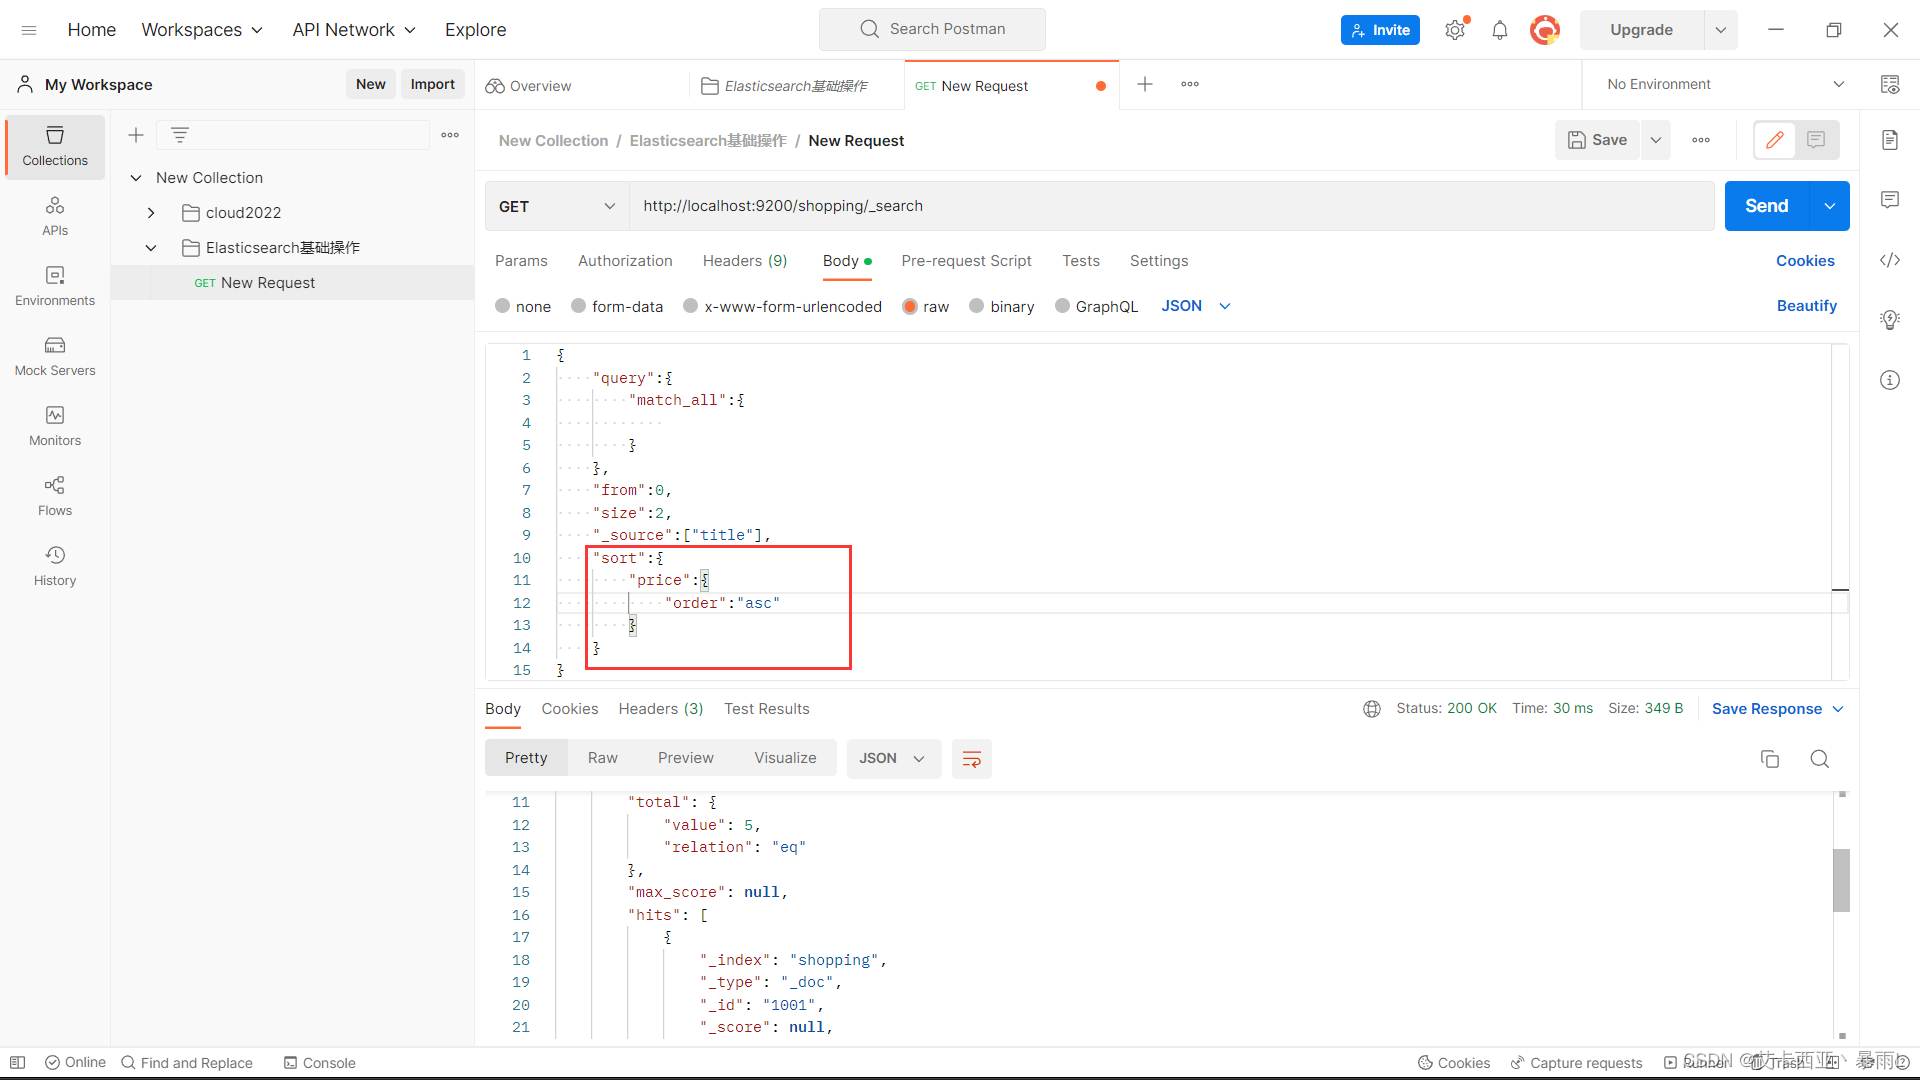This screenshot has height=1080, width=1920.
Task: Open the comments icon in right sidebar
Action: point(1890,200)
